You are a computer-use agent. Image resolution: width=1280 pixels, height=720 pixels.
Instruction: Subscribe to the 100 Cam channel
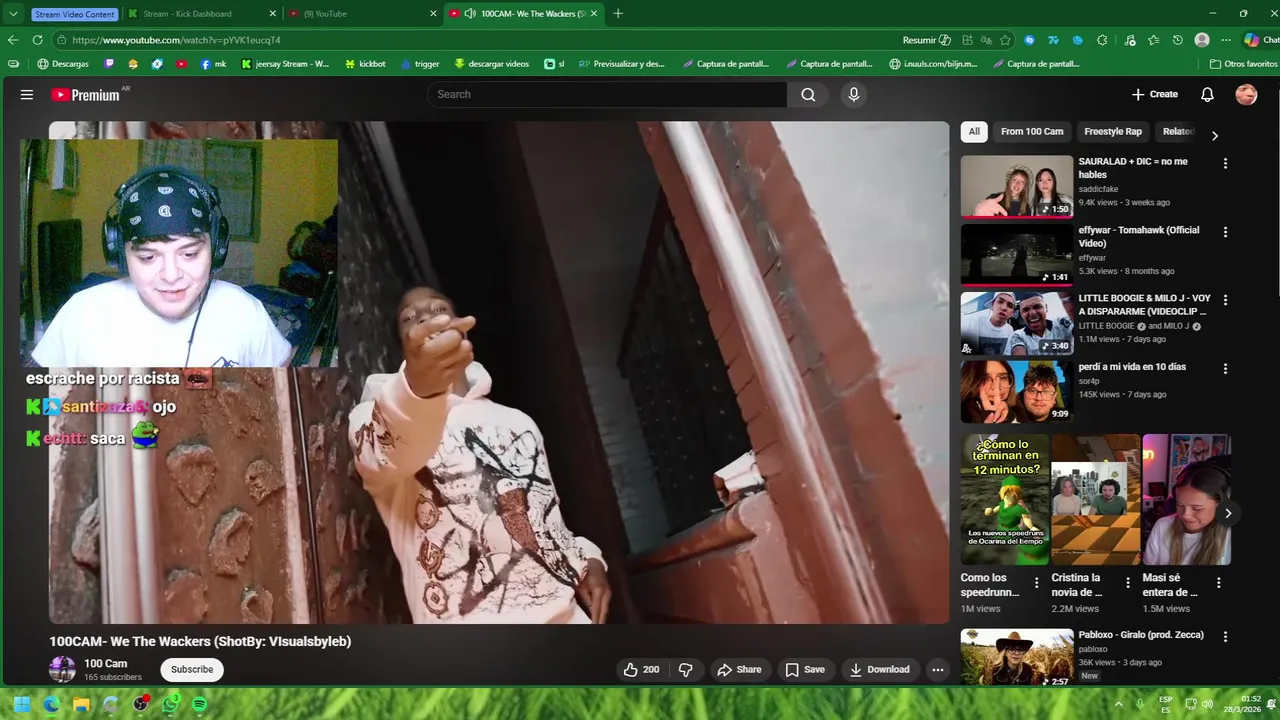(192, 670)
